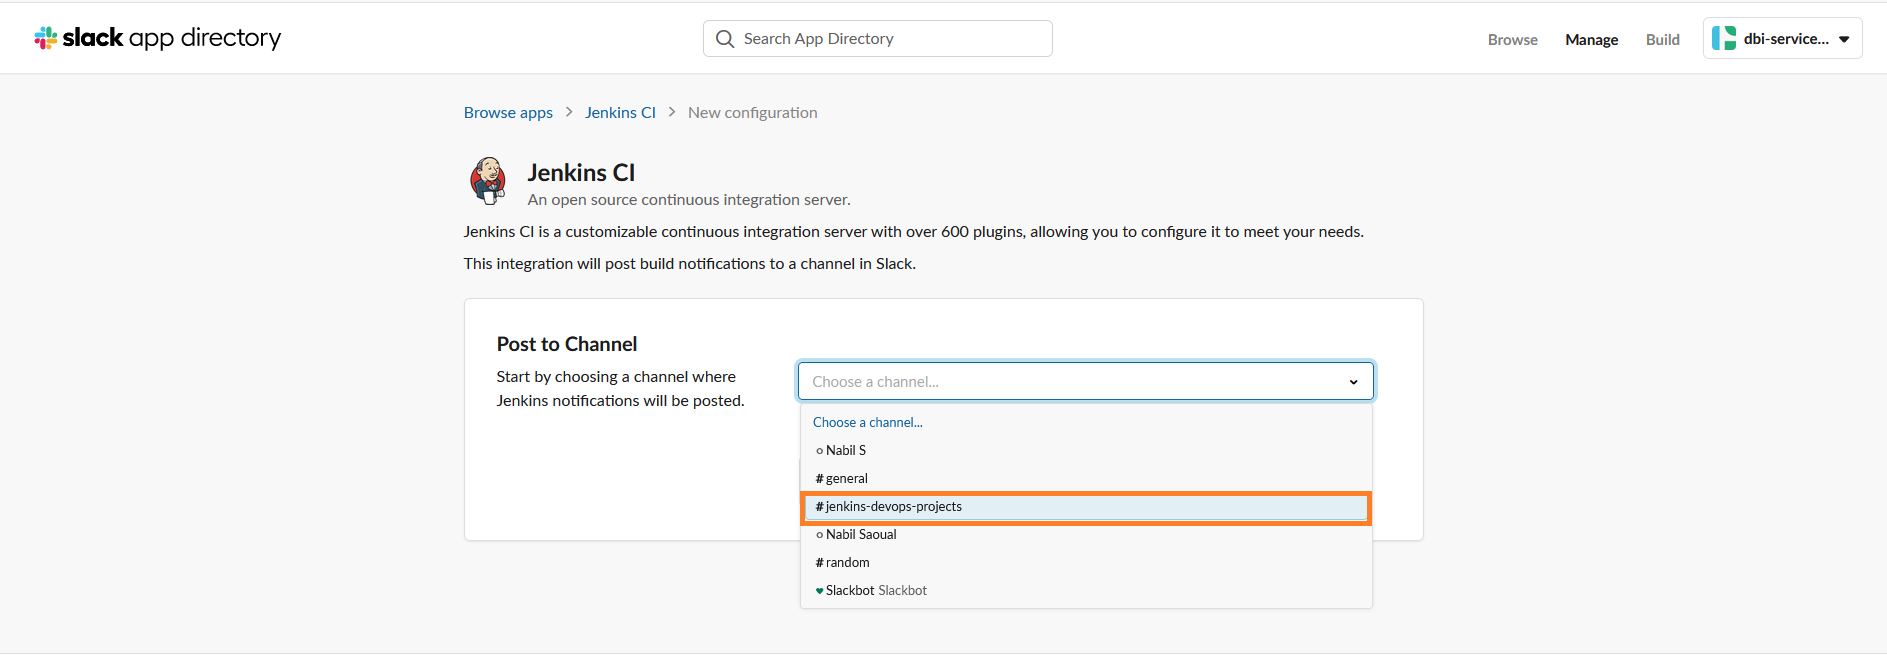Viewport: 1887px width, 656px height.
Task: Click the Jenkins CI breadcrumb link
Action: point(620,113)
